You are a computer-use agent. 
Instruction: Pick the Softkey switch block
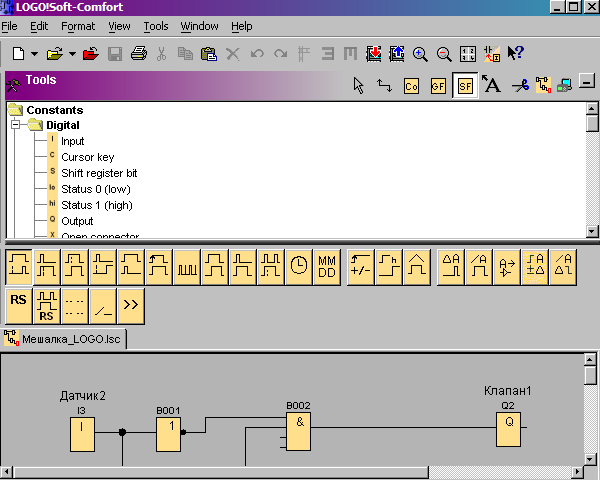(103, 306)
